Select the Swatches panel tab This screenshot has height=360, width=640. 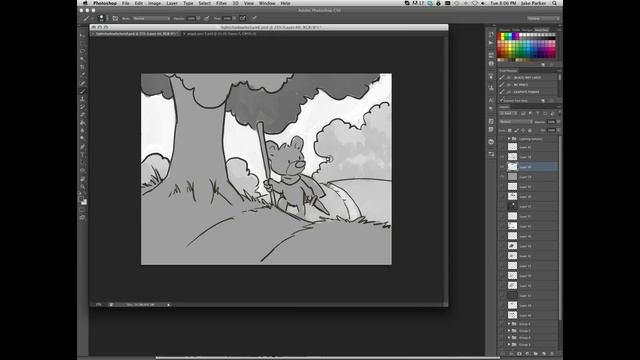tap(541, 30)
